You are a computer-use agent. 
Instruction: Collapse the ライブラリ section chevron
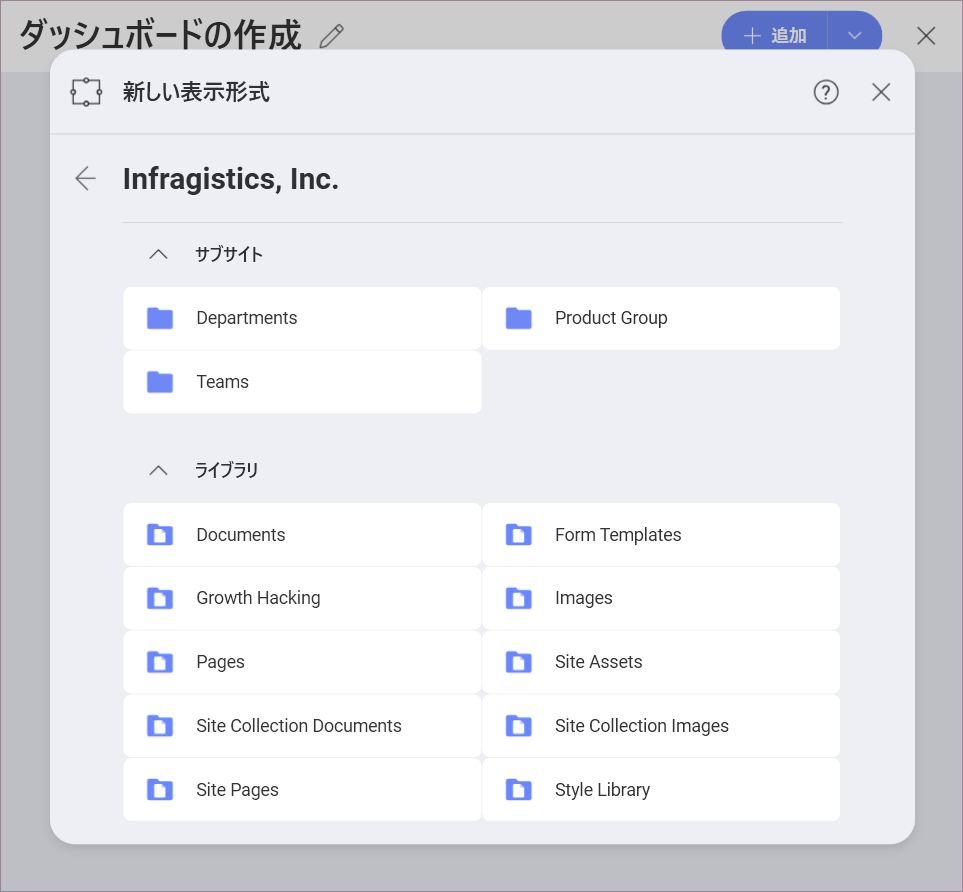(x=158, y=471)
